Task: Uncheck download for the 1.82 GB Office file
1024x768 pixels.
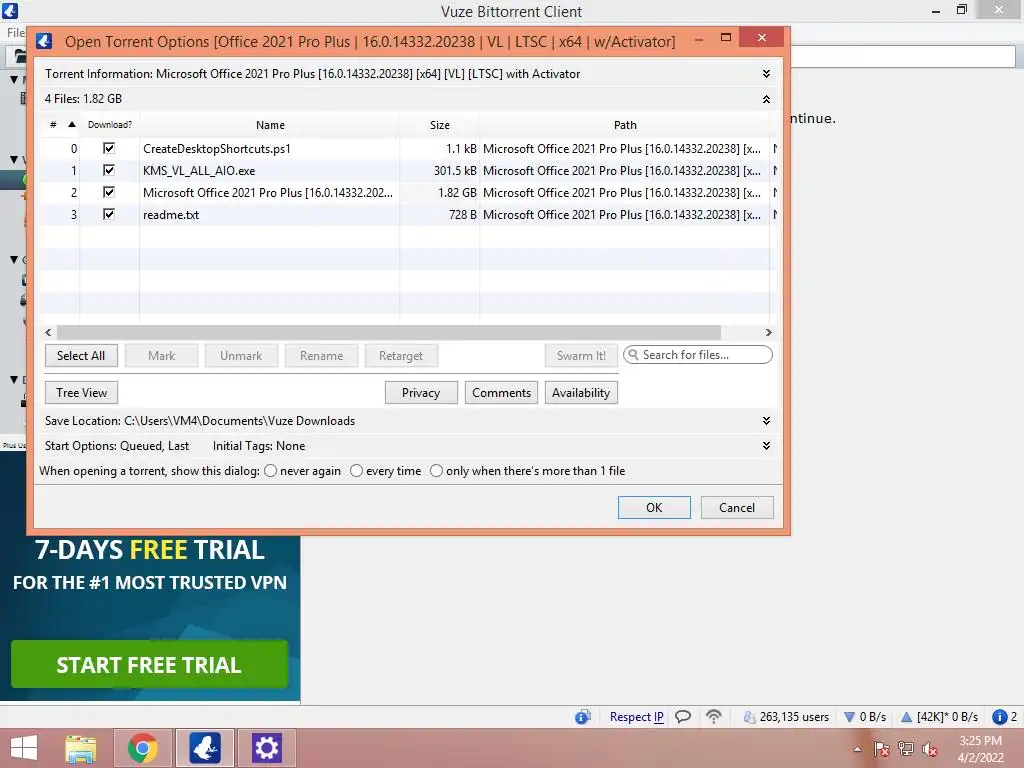Action: 109,192
